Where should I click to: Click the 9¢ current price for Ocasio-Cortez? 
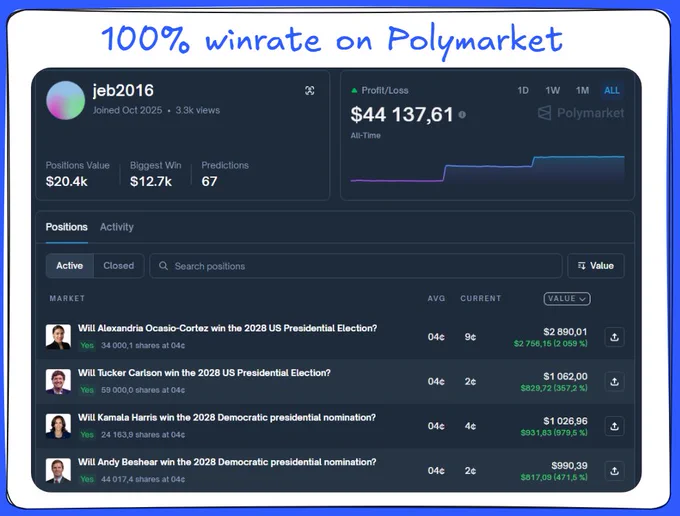(470, 337)
